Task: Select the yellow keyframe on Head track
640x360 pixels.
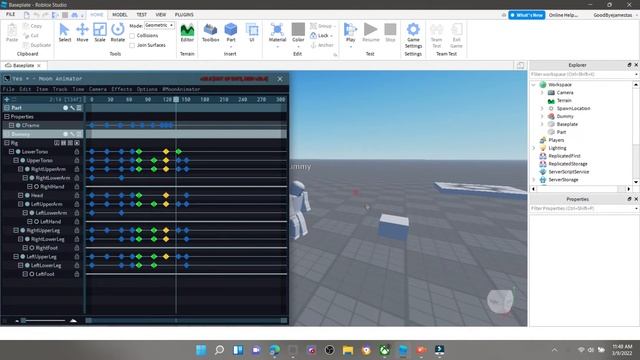Action: [166, 195]
